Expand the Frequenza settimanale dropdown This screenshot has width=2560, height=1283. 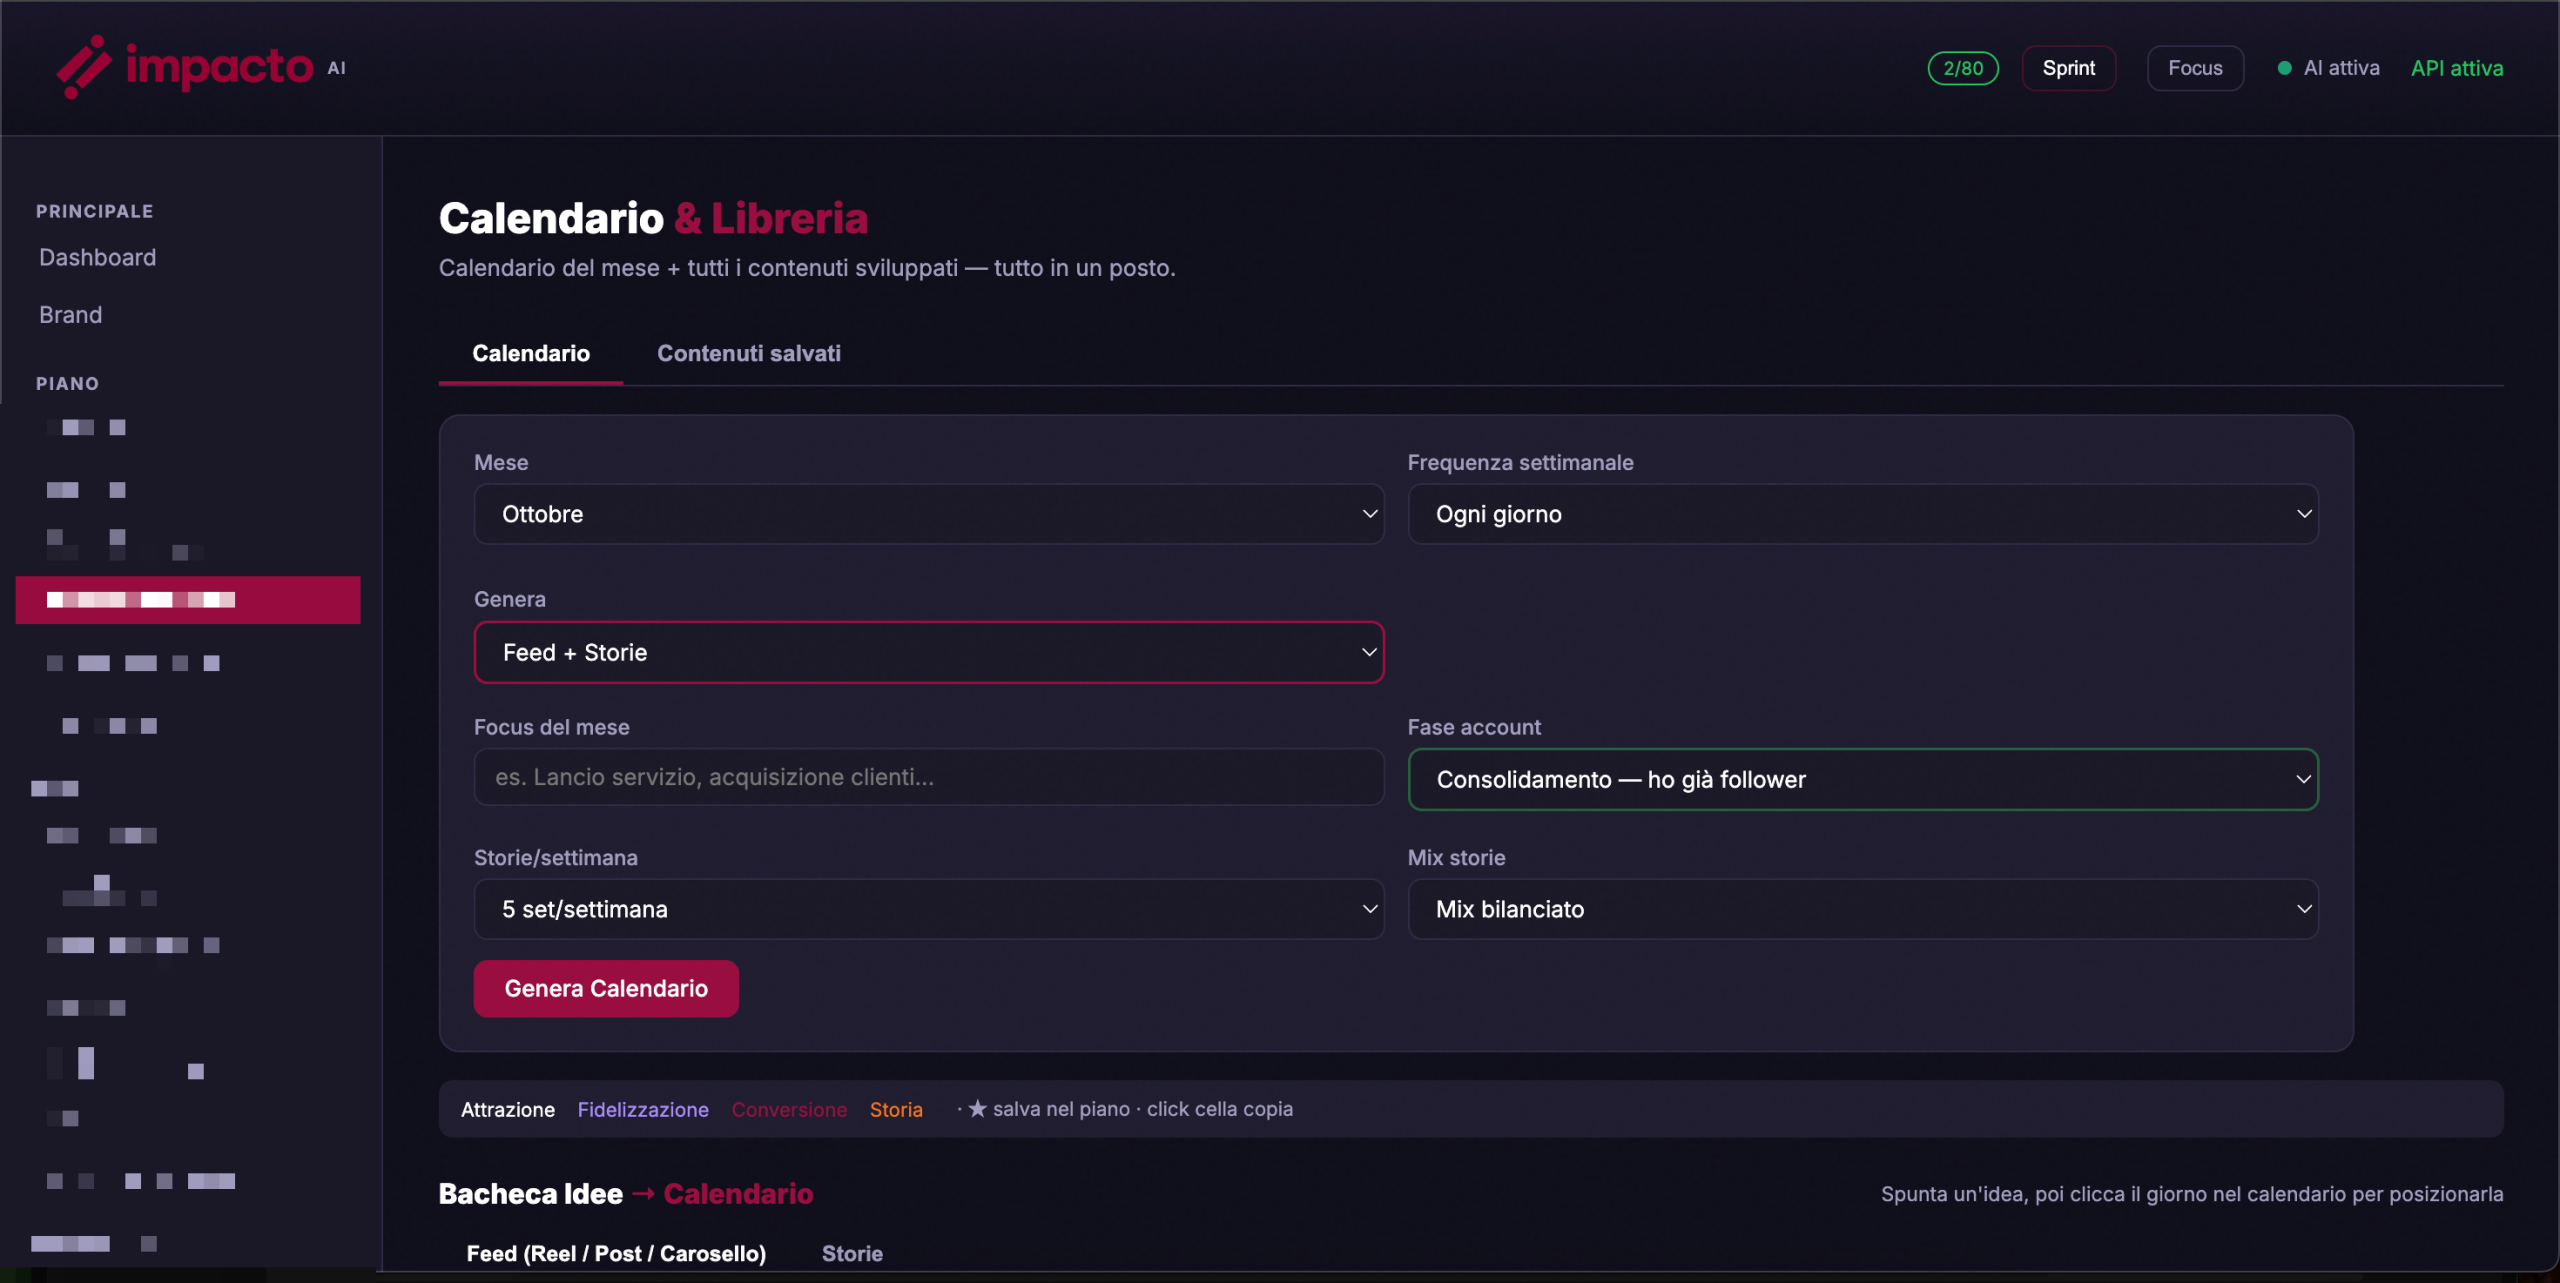click(1863, 514)
